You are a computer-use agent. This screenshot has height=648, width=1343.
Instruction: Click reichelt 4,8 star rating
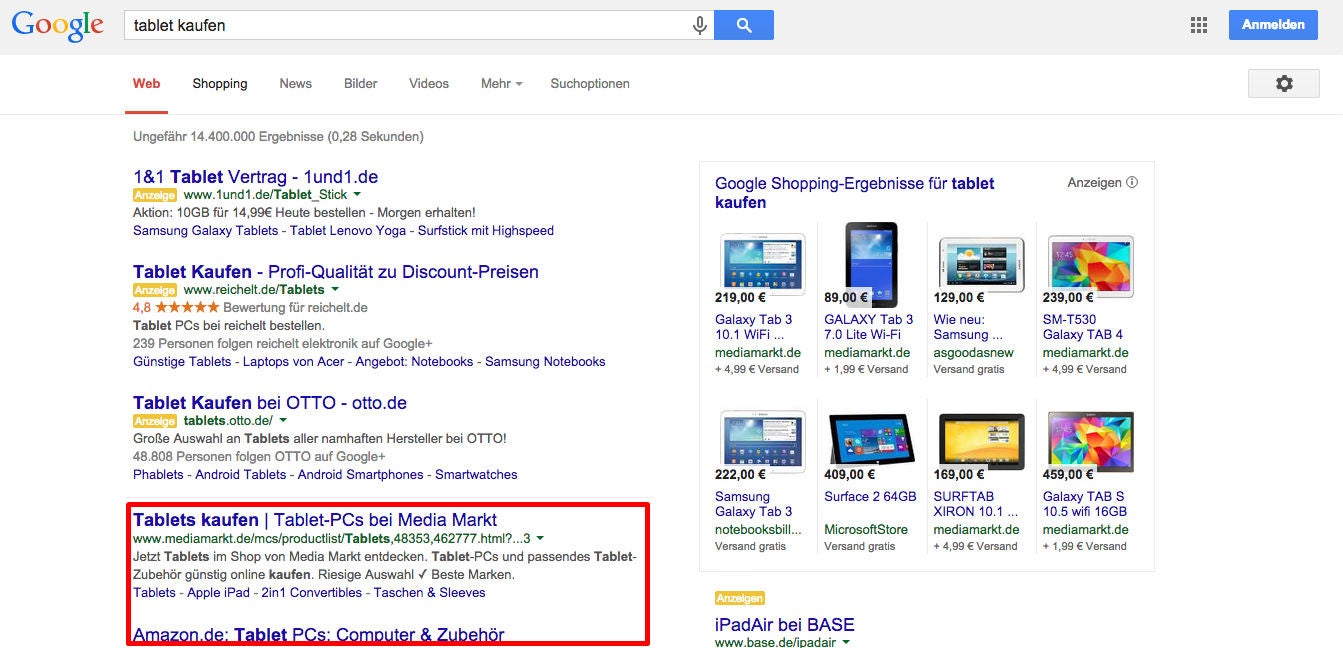(176, 308)
